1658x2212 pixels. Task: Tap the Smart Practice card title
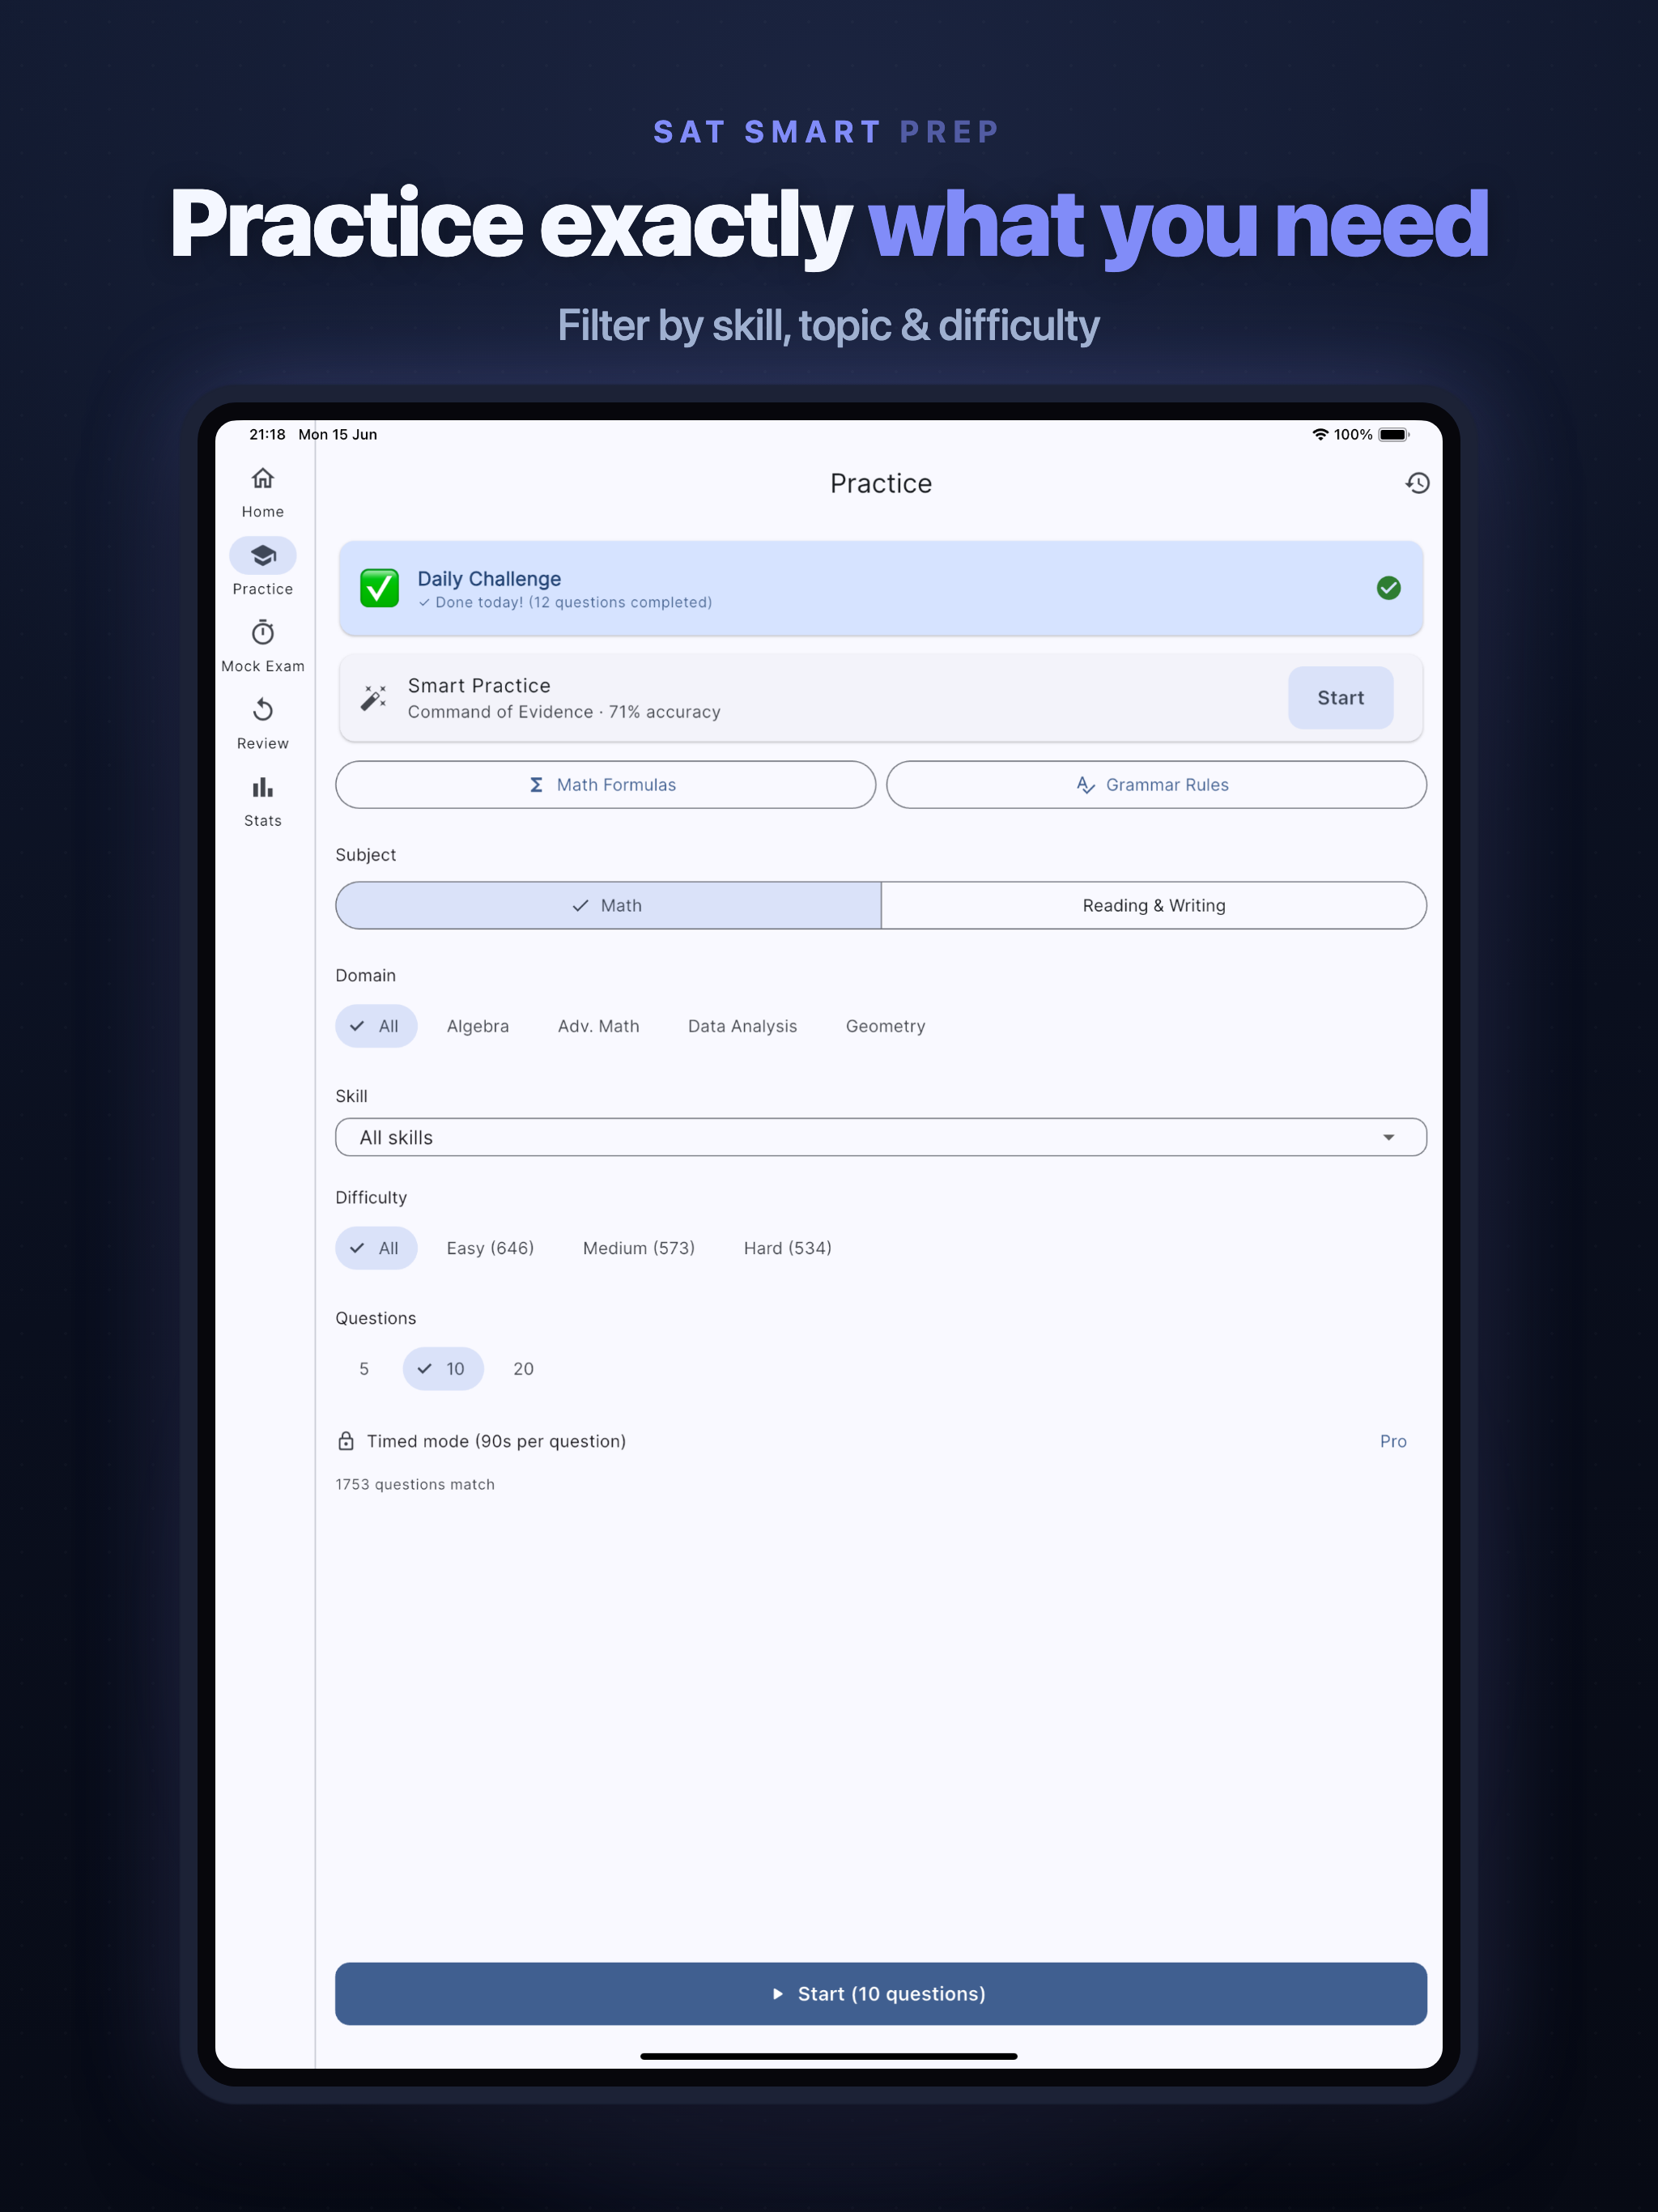point(479,685)
